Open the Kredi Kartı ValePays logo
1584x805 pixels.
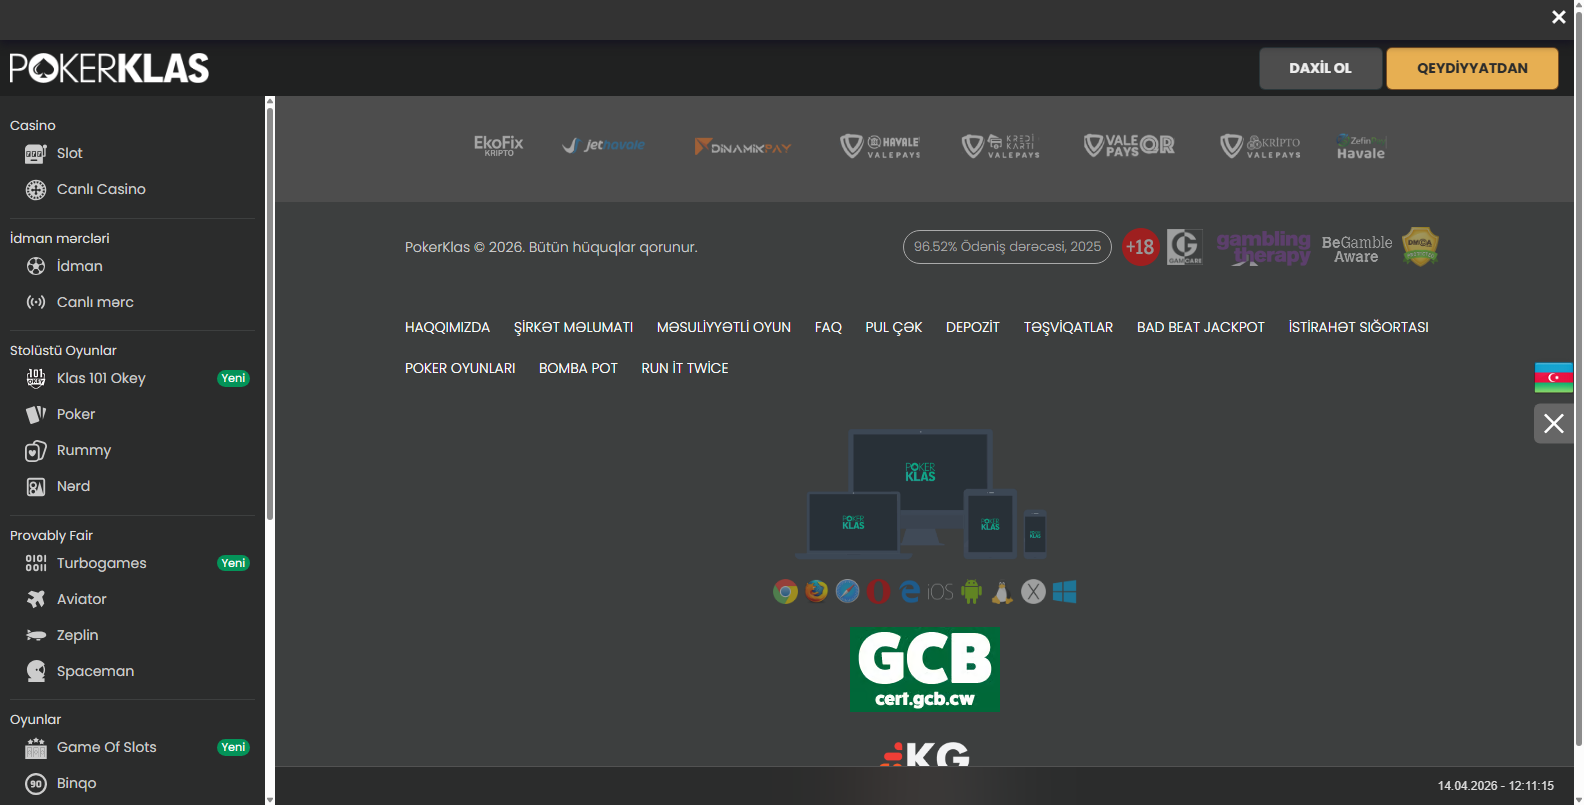click(x=1001, y=147)
